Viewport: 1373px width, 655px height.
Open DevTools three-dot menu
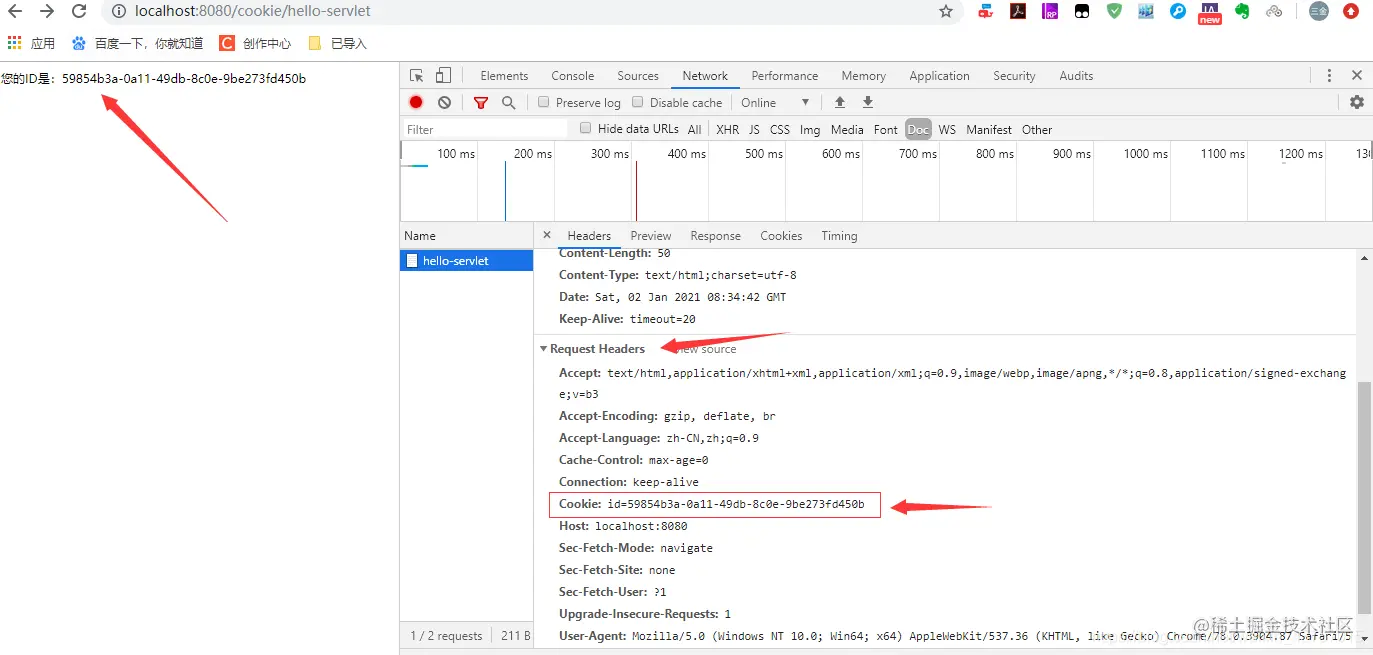tap(1329, 75)
